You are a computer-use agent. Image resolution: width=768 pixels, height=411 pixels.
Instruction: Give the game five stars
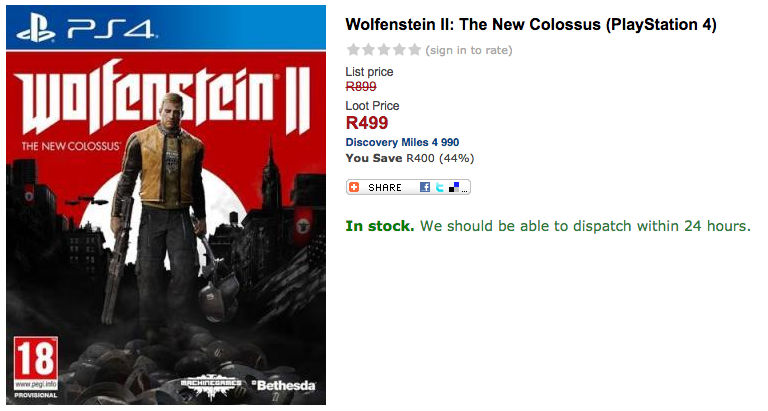pos(415,49)
